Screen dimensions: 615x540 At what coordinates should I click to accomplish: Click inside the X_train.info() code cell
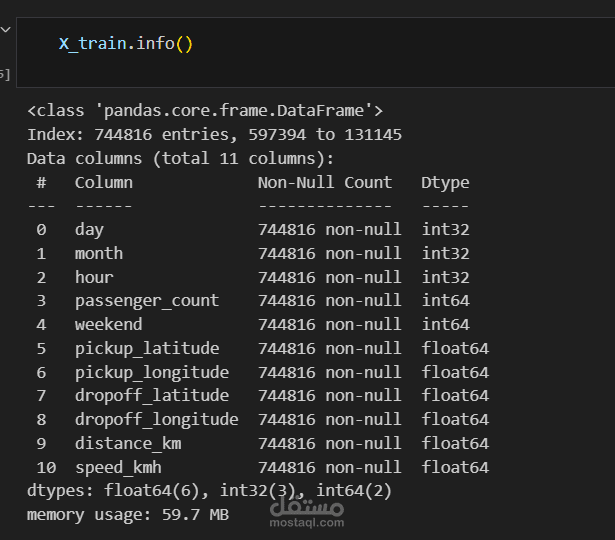click(350, 45)
